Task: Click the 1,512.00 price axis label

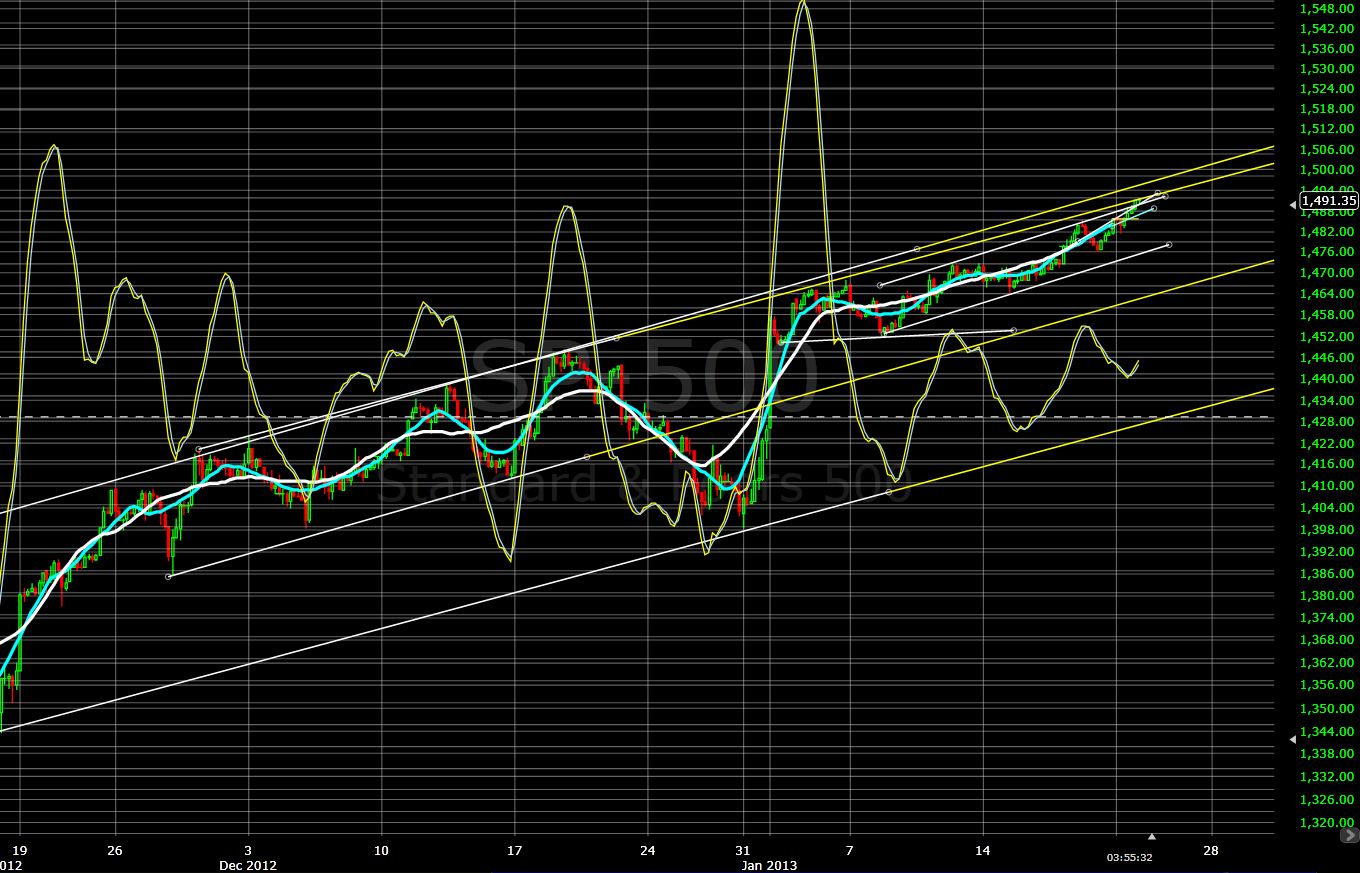Action: point(1326,128)
